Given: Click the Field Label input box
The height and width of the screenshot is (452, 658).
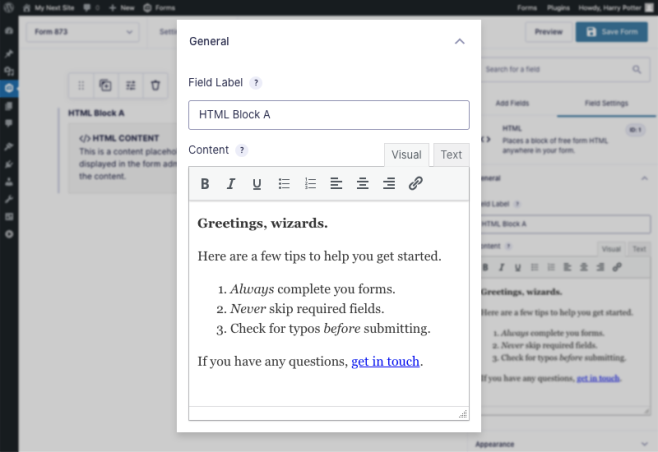Looking at the screenshot, I should (x=328, y=115).
